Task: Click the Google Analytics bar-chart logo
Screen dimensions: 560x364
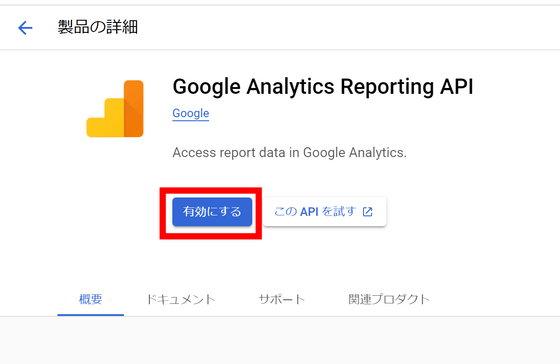Action: (115, 109)
